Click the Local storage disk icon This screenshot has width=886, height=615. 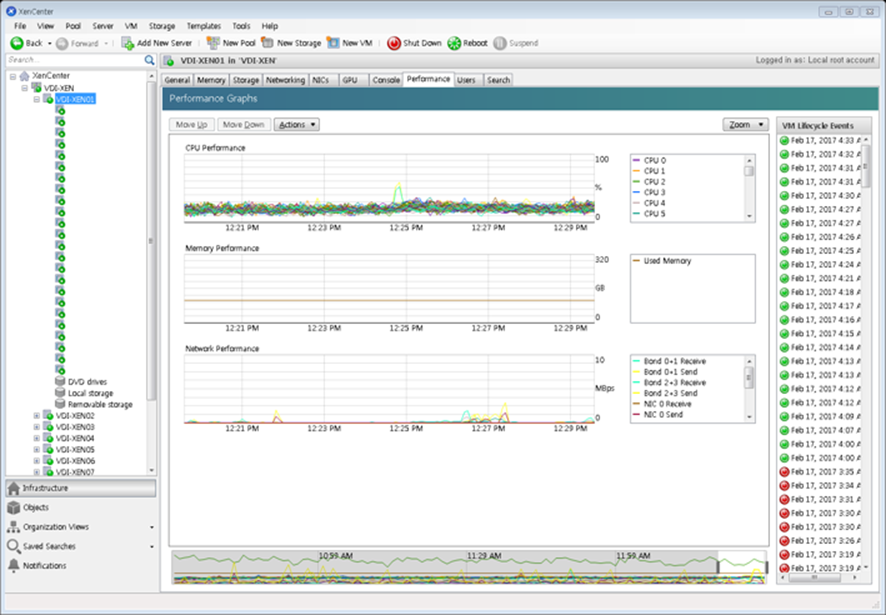(60, 393)
